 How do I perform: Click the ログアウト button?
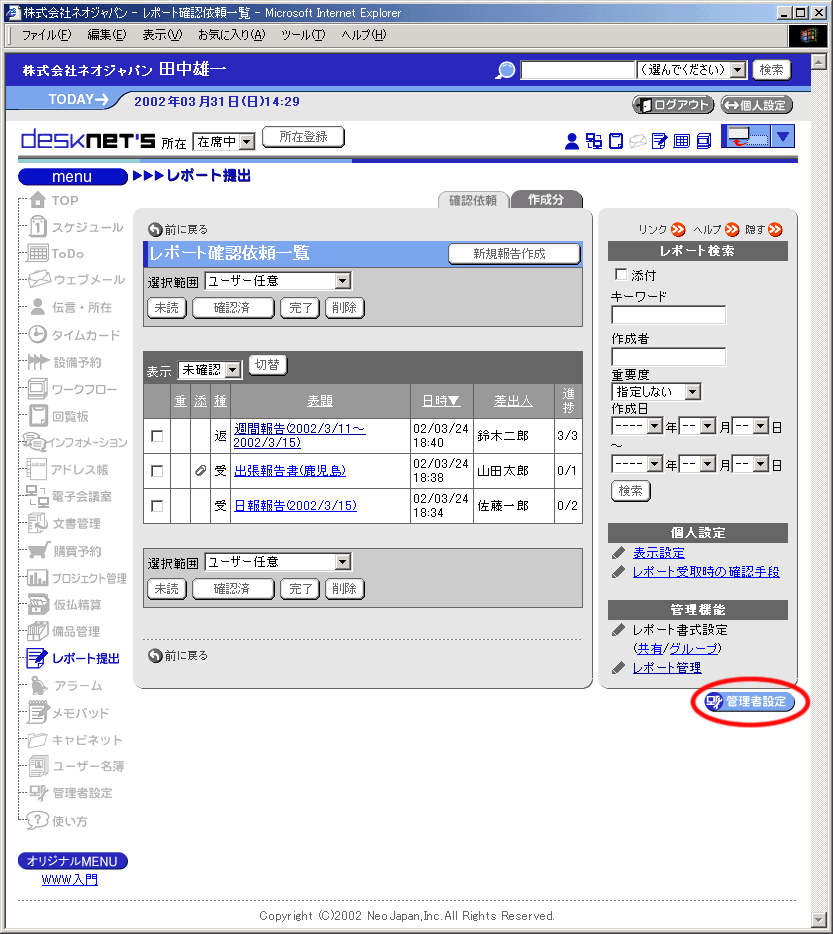point(674,105)
